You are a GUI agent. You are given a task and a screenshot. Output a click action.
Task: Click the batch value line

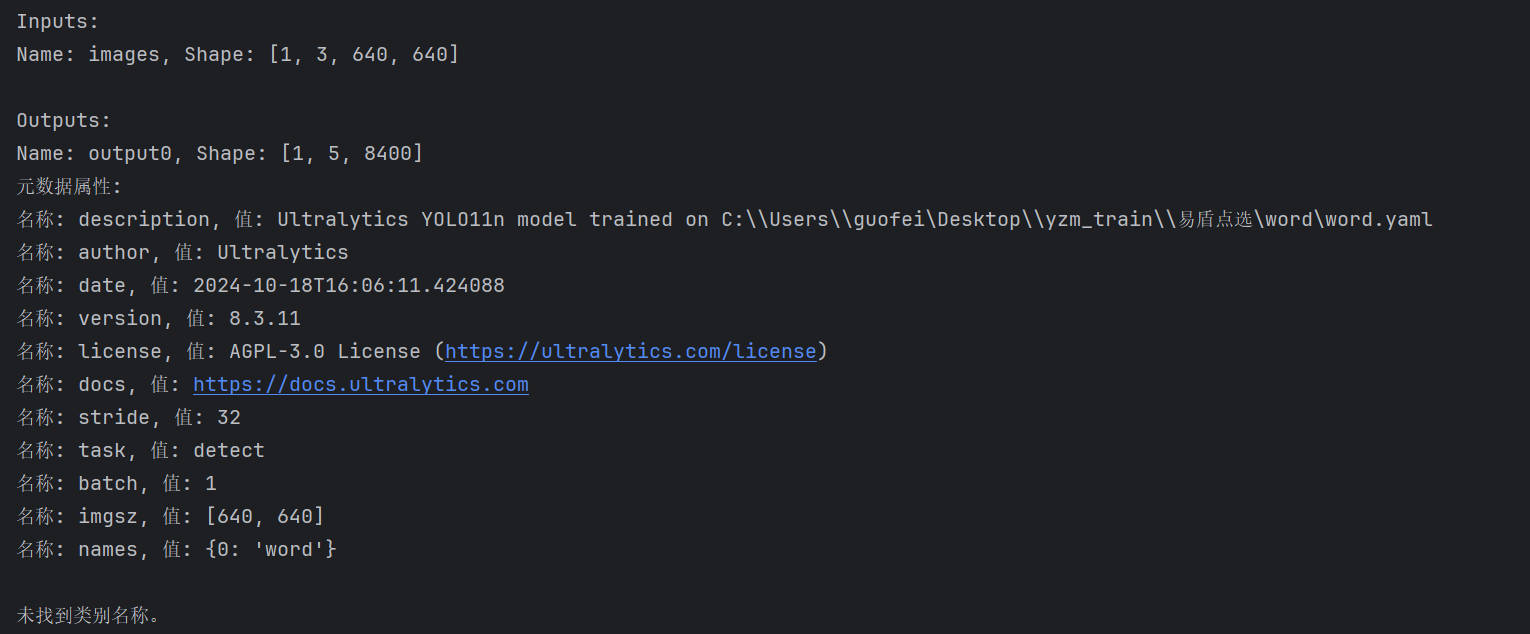pos(116,484)
